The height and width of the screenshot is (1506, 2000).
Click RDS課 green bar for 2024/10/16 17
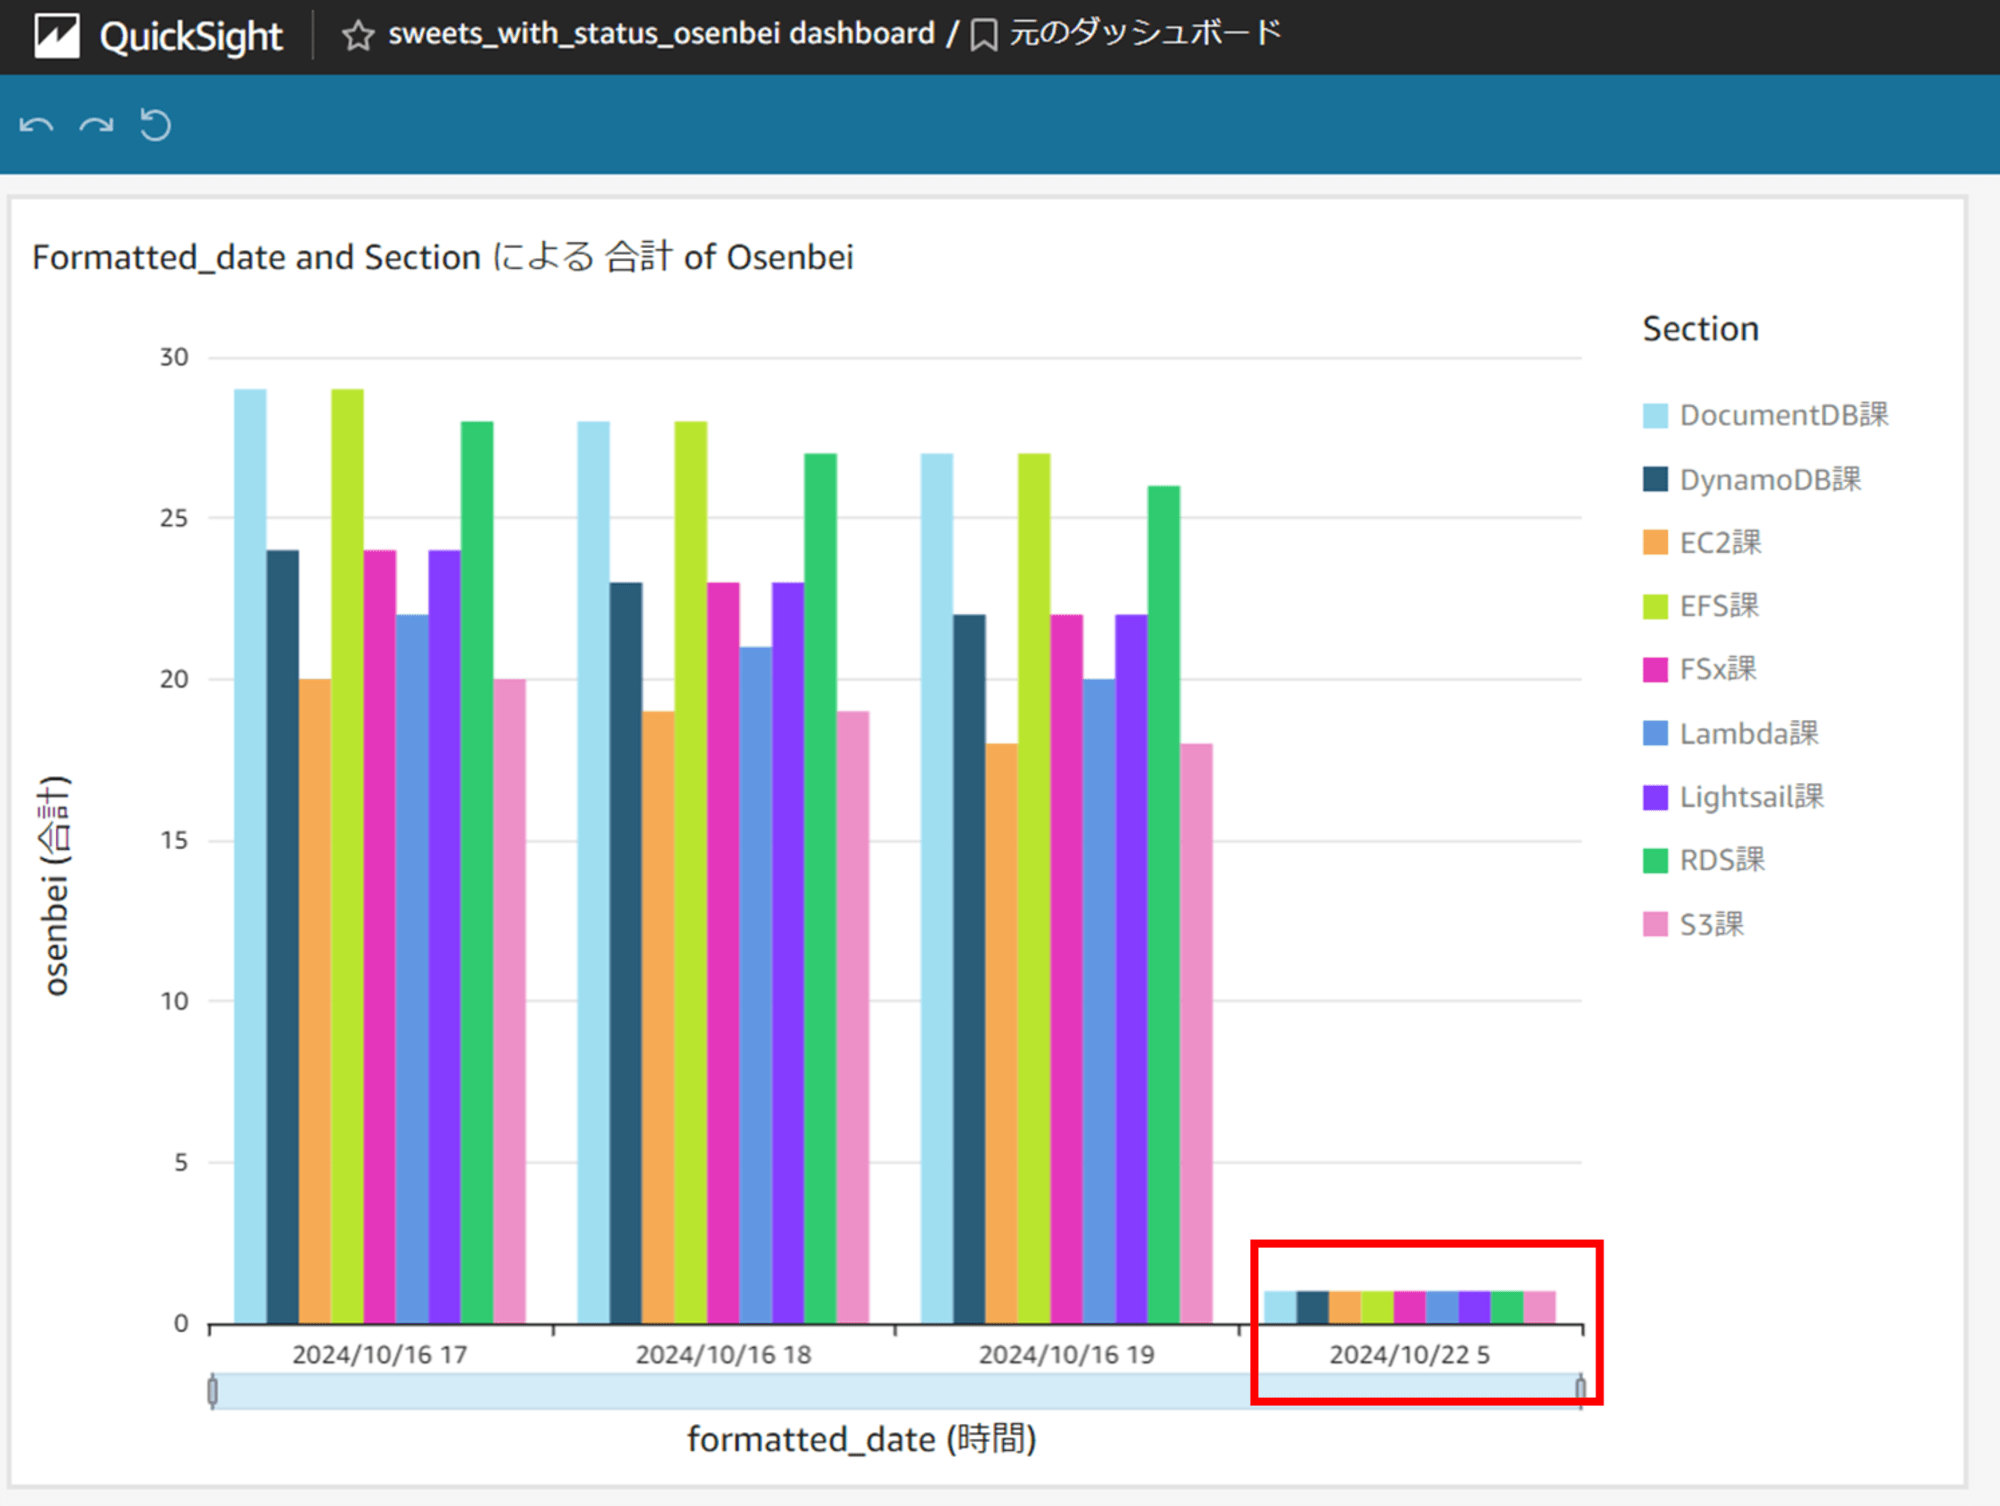click(x=477, y=872)
